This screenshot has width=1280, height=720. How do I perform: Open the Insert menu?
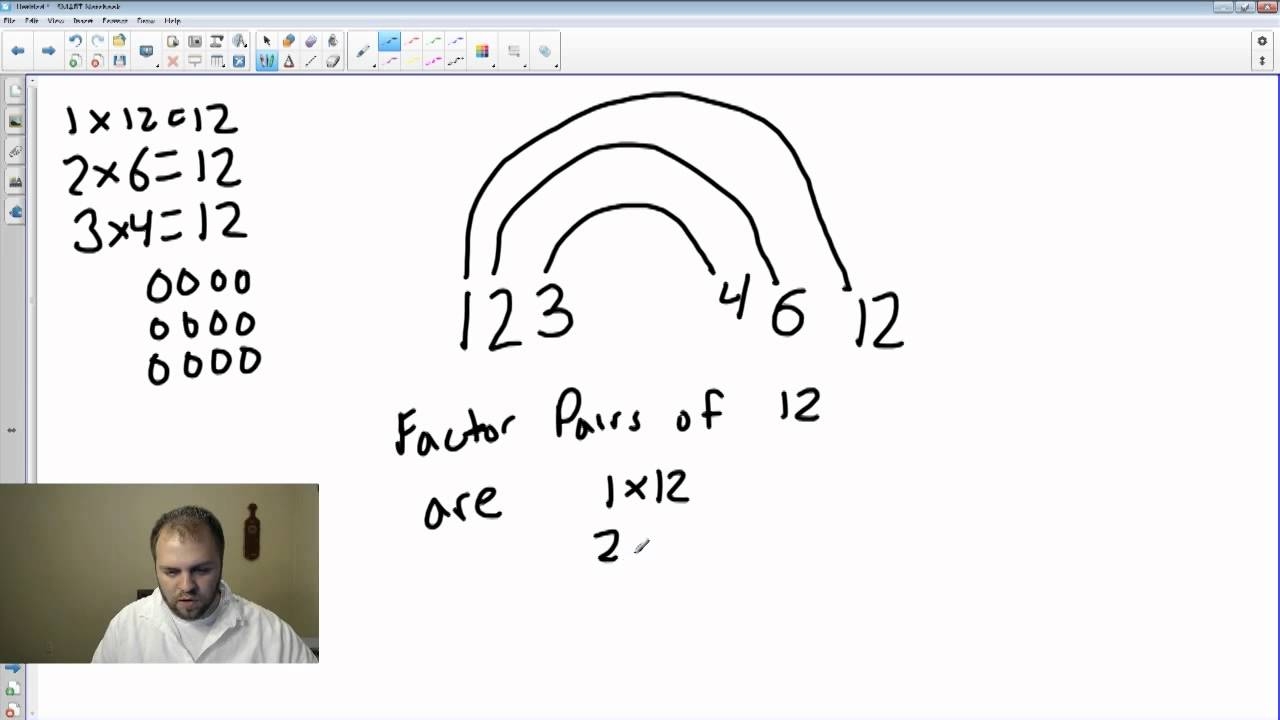[86, 20]
